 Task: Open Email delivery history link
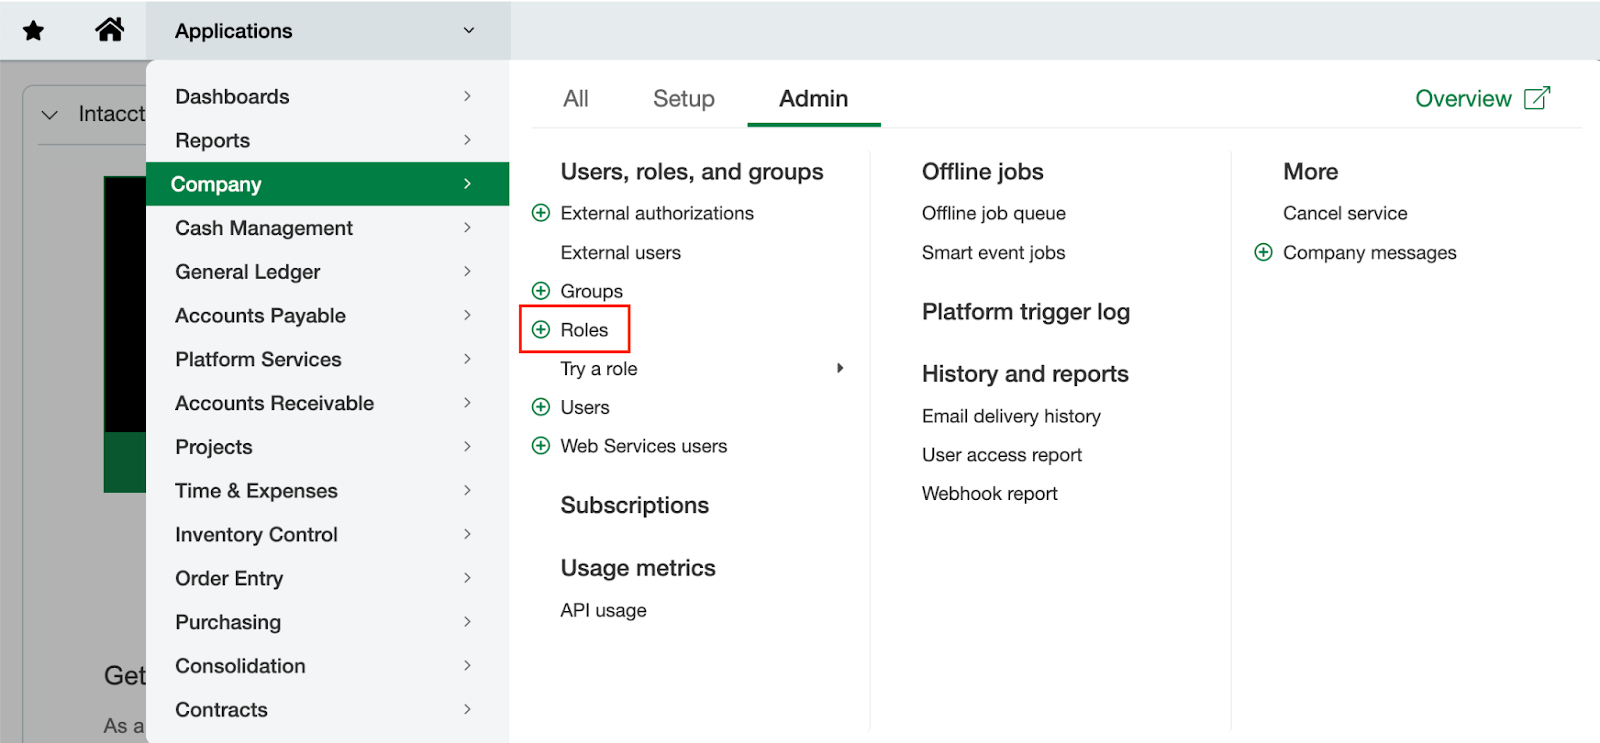pos(1011,416)
